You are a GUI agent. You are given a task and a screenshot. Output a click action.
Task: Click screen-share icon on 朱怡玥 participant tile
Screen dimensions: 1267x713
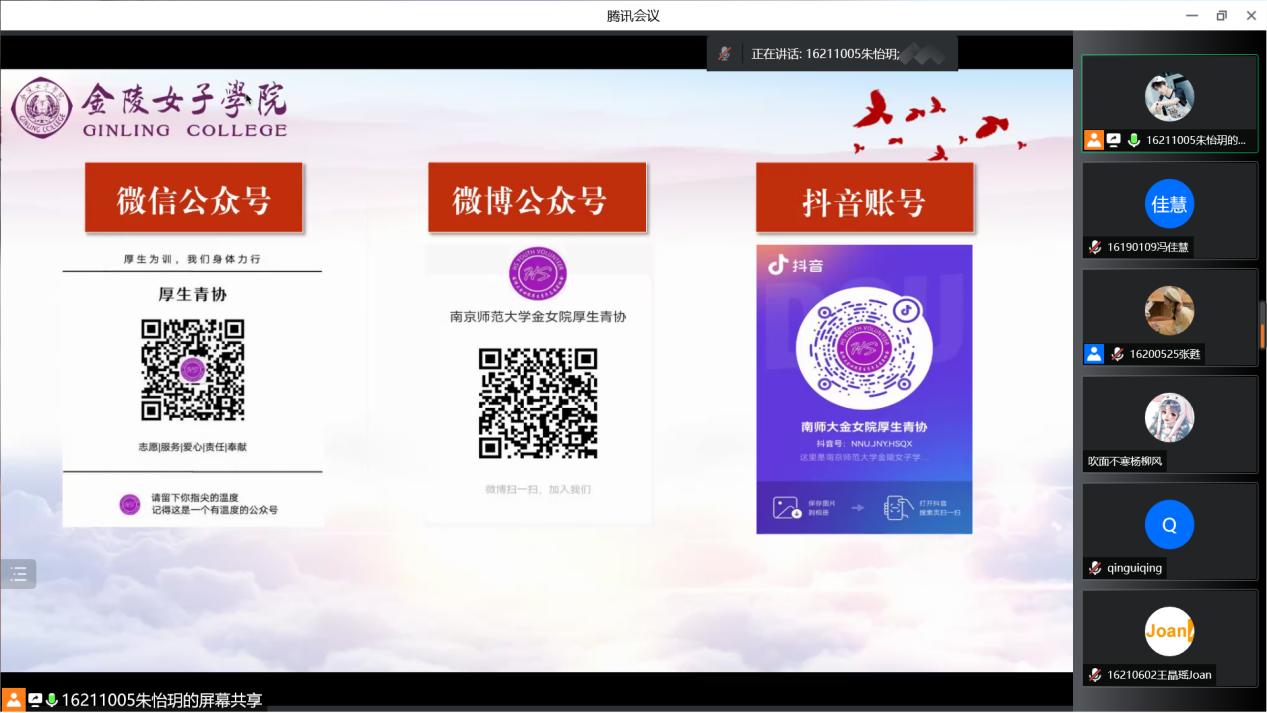(x=1113, y=140)
